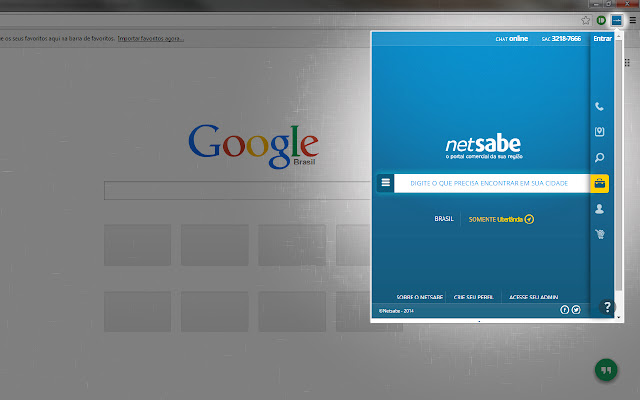The height and width of the screenshot is (400, 640).
Task: Open the categories menu beside search field
Action: coord(385,183)
